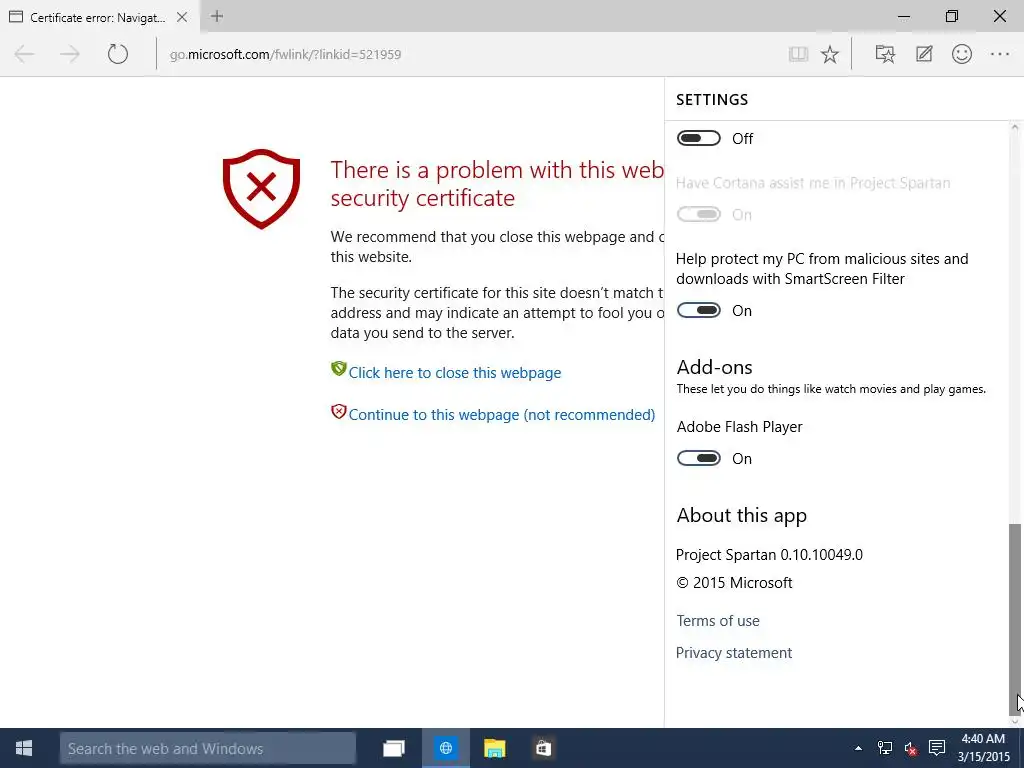Click the muted volume tray icon

(910, 748)
